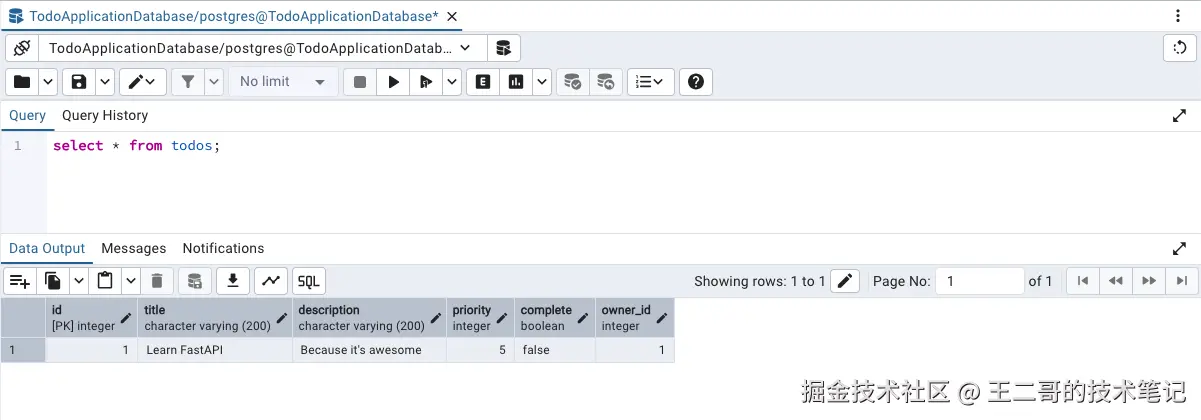Maximize the Data Output panel with expand arrows
This screenshot has height=420, width=1201.
tap(1179, 248)
